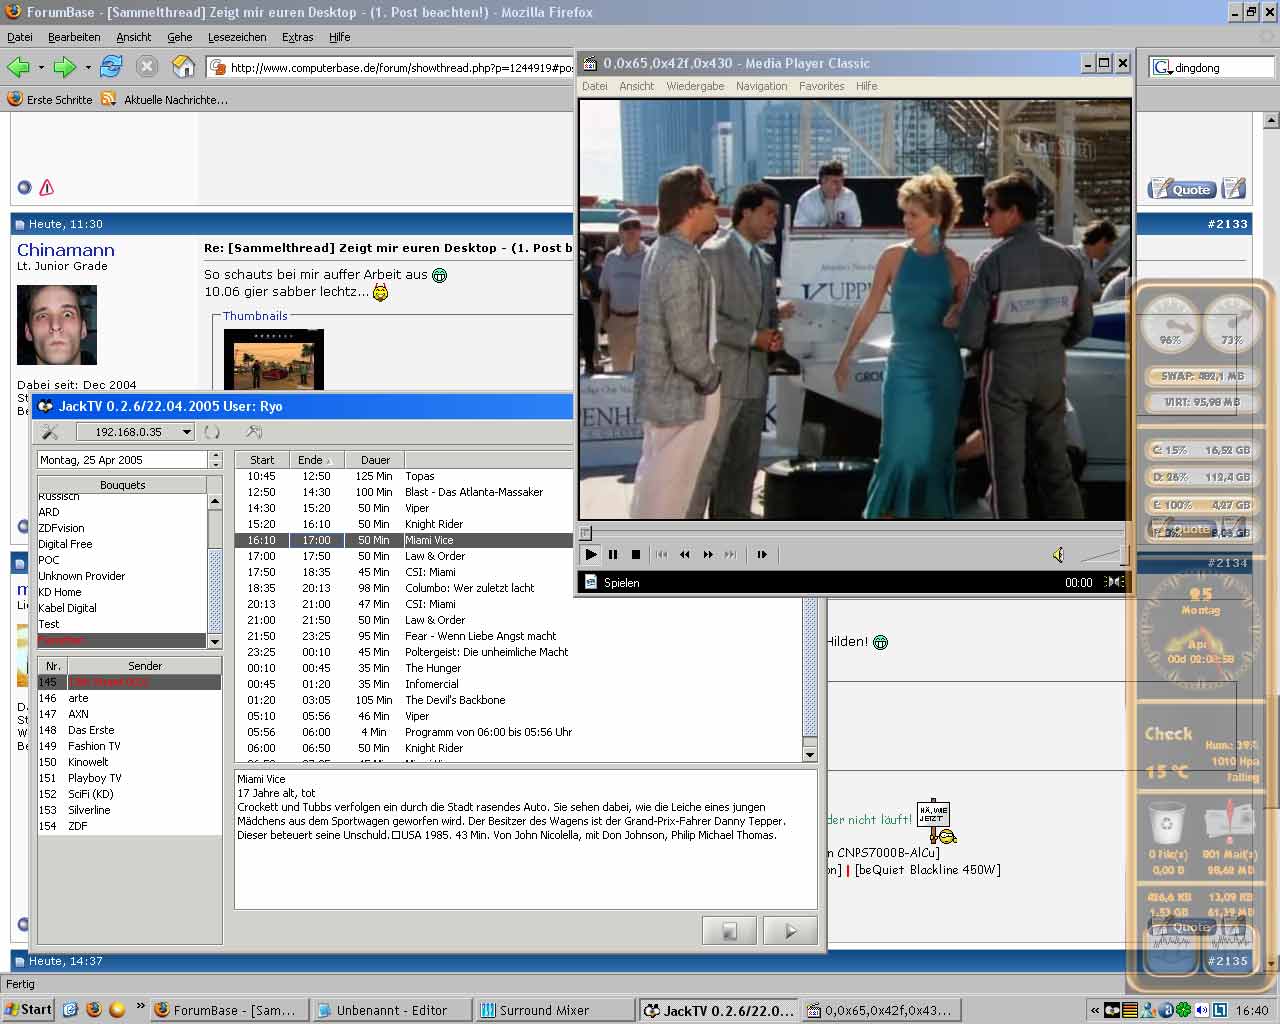Click down arrow on Bouquets list scrollbar
Image resolution: width=1280 pixels, height=1024 pixels.
[214, 640]
